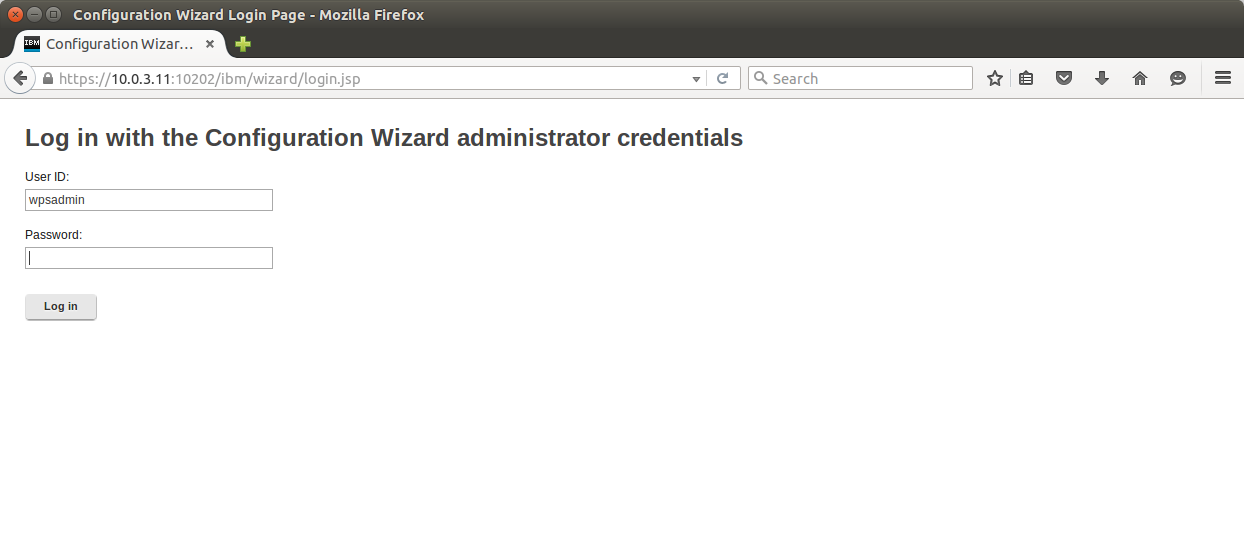This screenshot has height=559, width=1244.
Task: Click the Firefox back arrow button
Action: 20,78
